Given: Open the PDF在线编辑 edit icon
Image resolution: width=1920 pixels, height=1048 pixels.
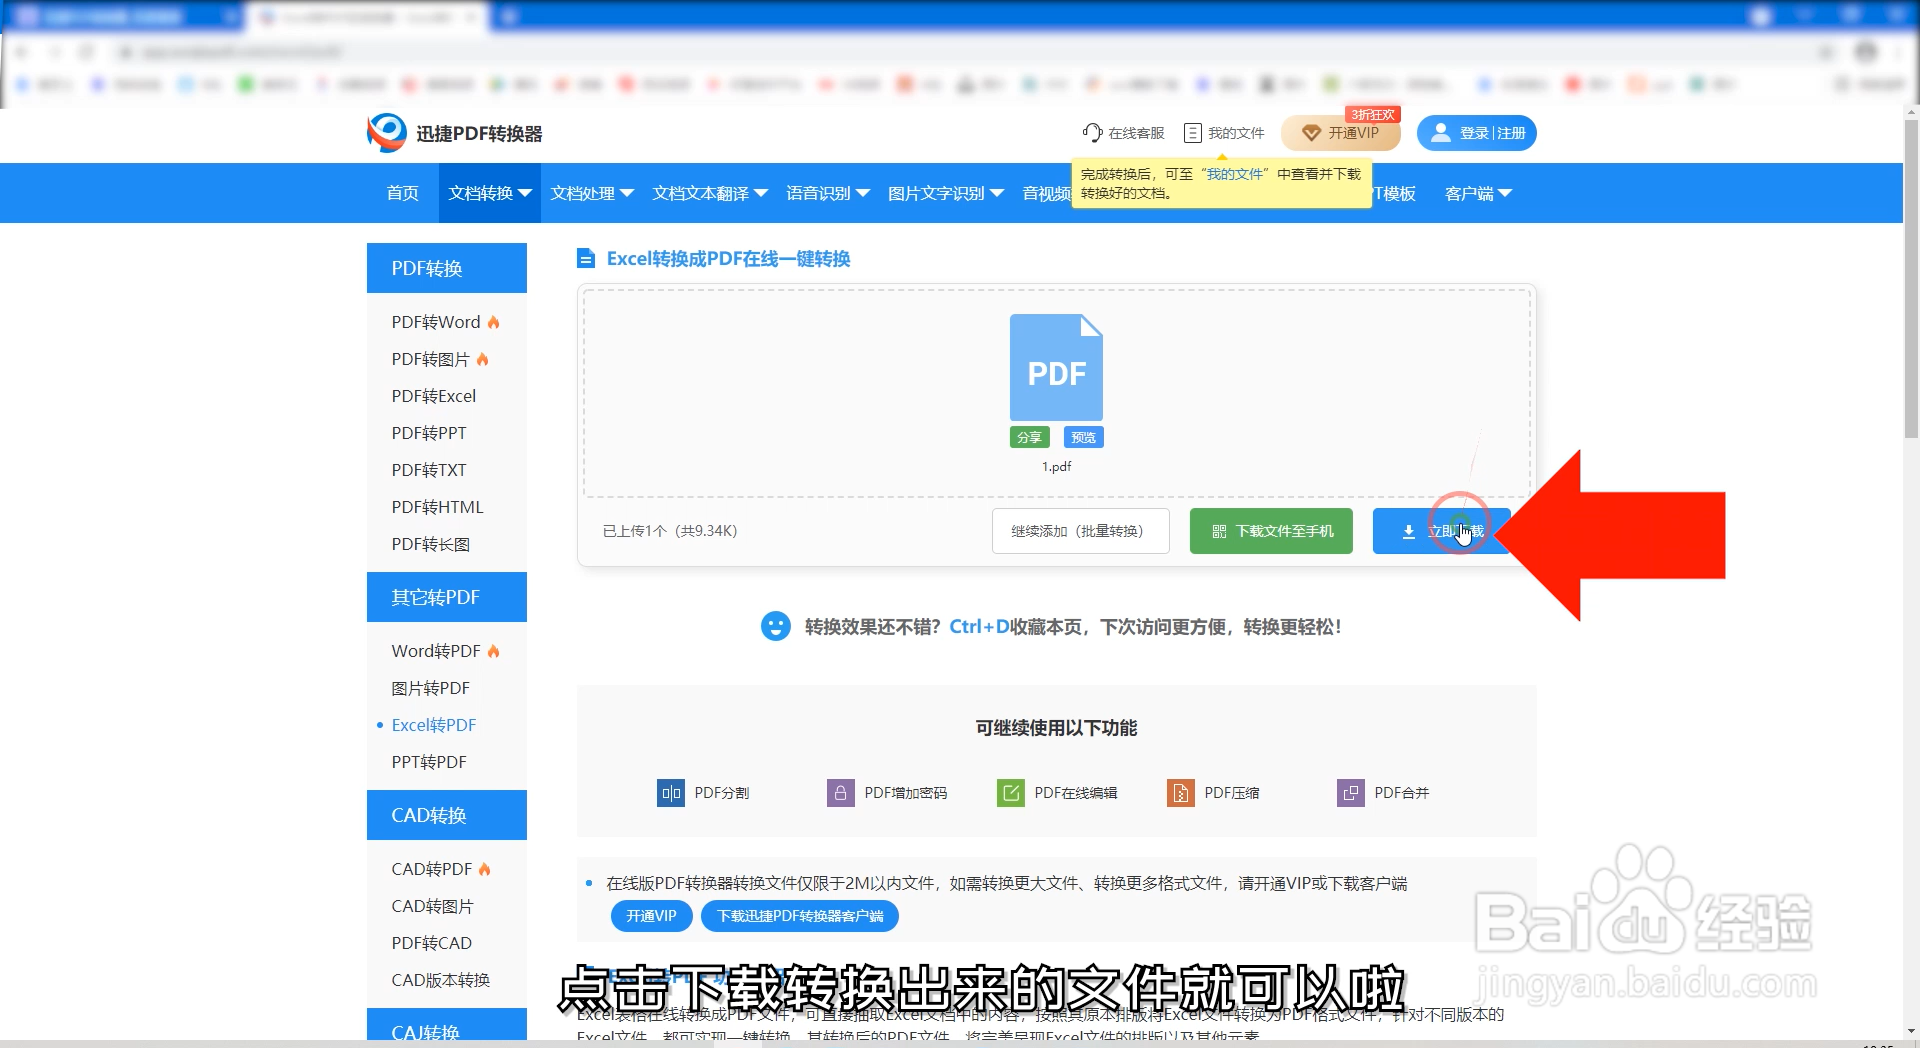Looking at the screenshot, I should coord(1011,792).
